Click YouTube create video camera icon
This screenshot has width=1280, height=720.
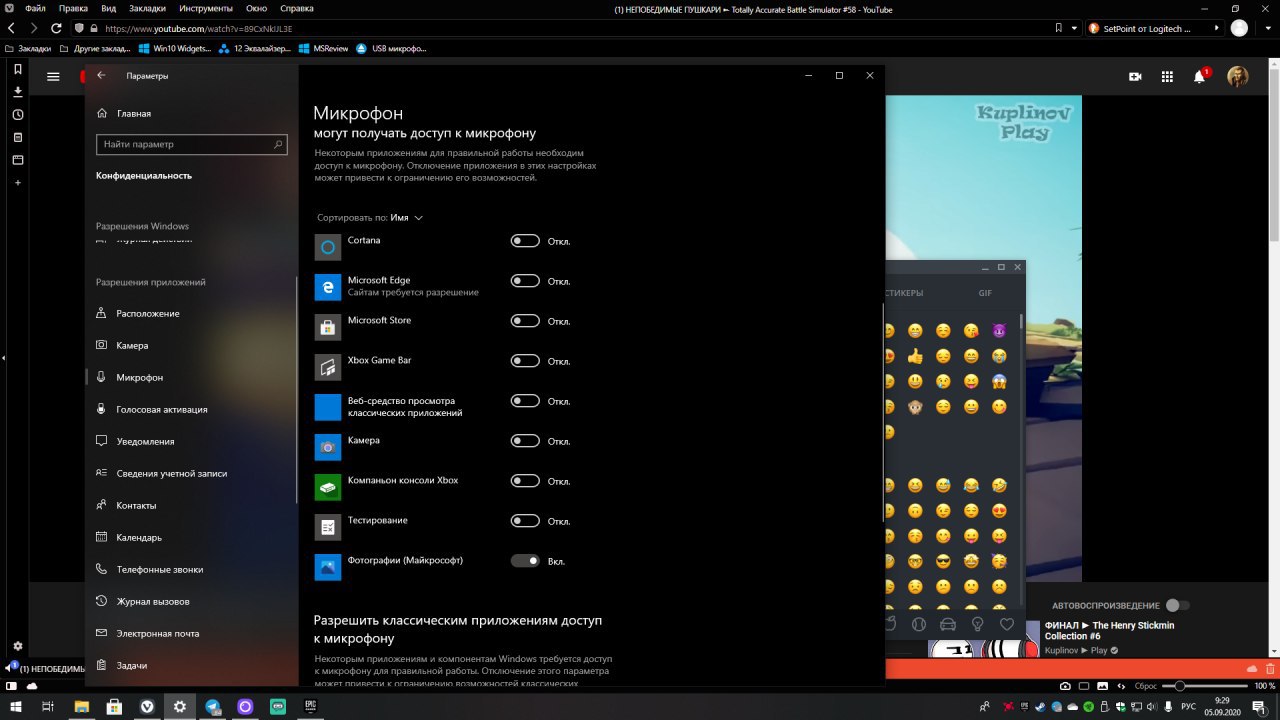click(1135, 77)
